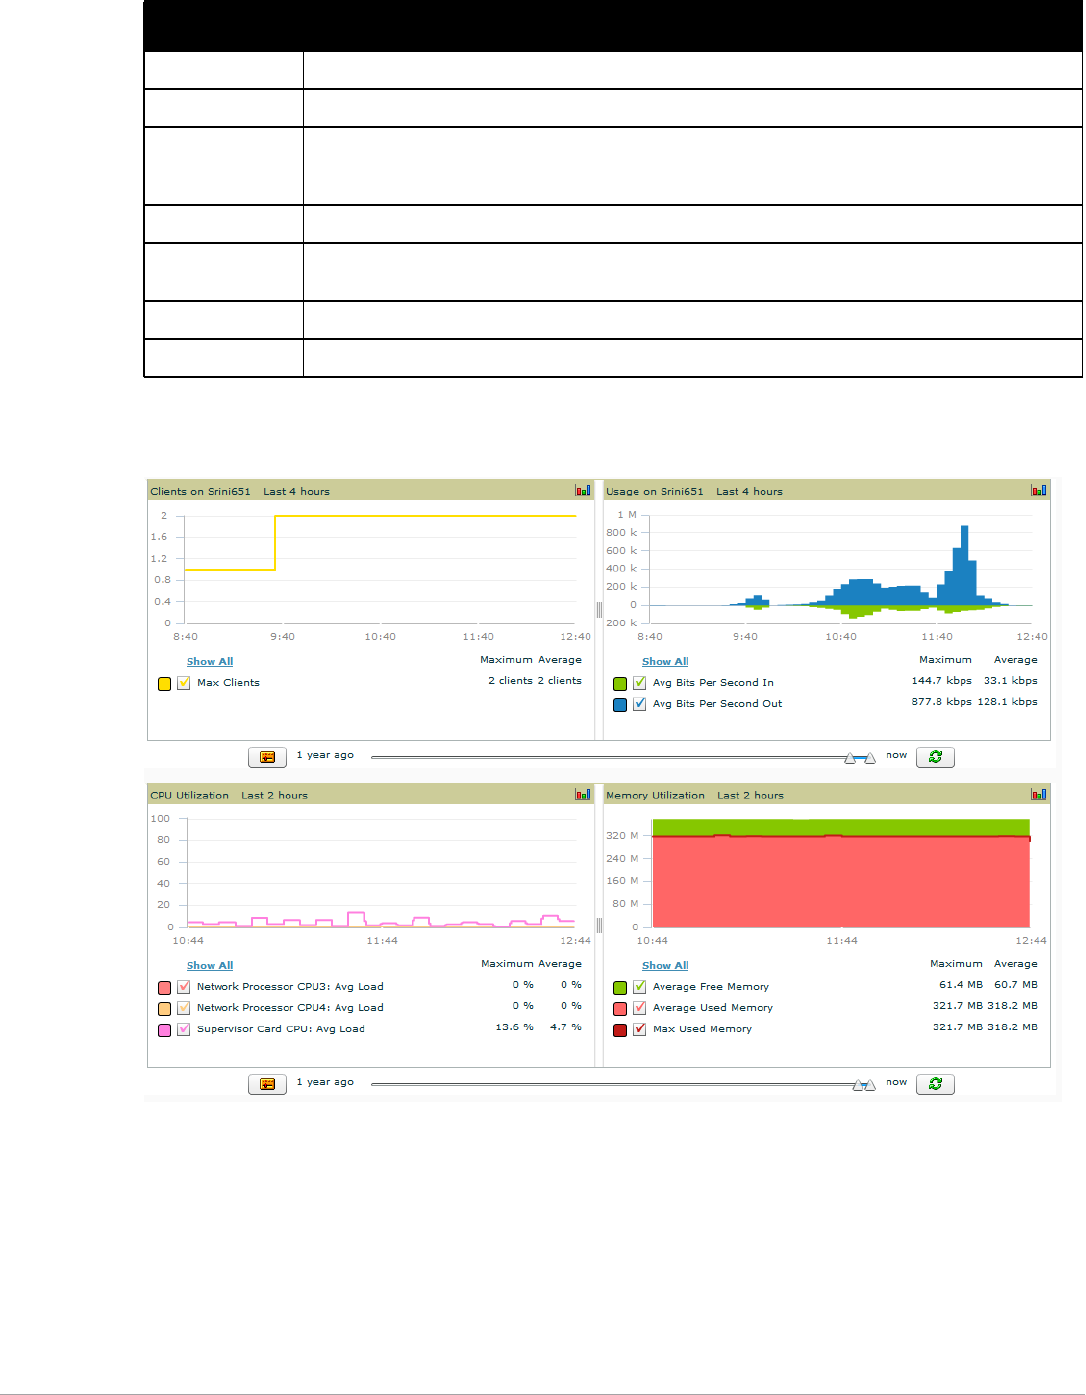
Task: Click the upper green refresh button
Action: (935, 757)
